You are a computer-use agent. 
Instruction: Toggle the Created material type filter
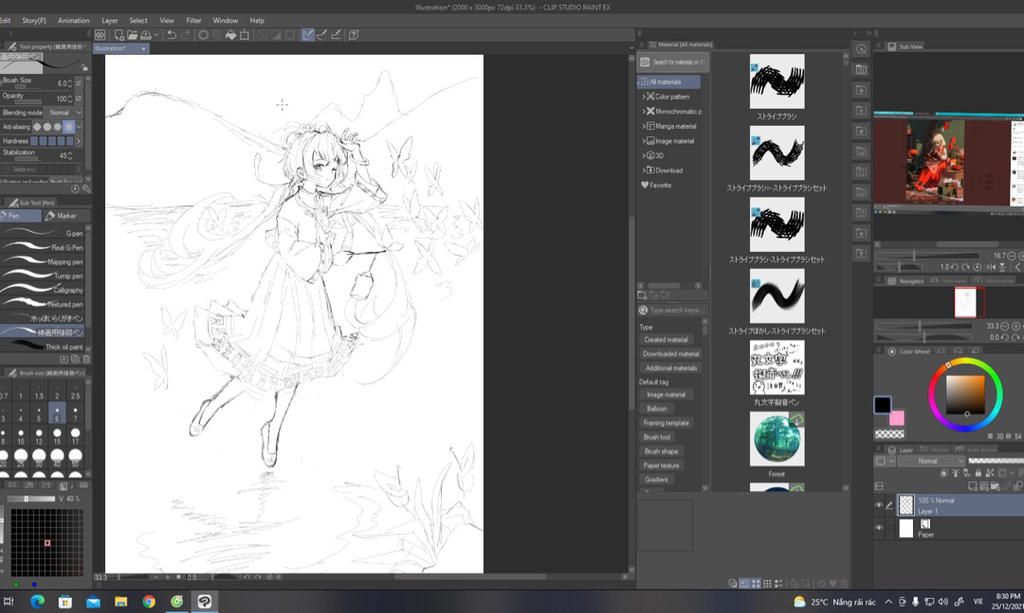[665, 339]
